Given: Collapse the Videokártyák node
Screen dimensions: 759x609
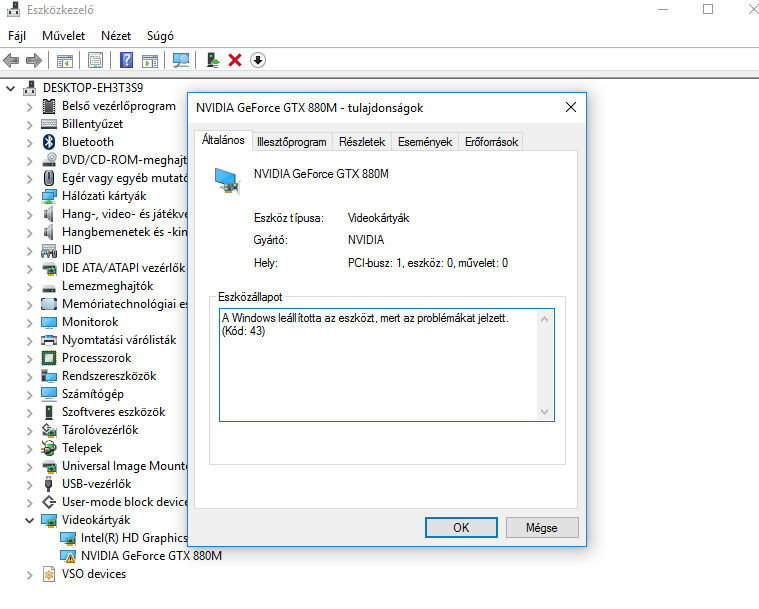Looking at the screenshot, I should [30, 521].
